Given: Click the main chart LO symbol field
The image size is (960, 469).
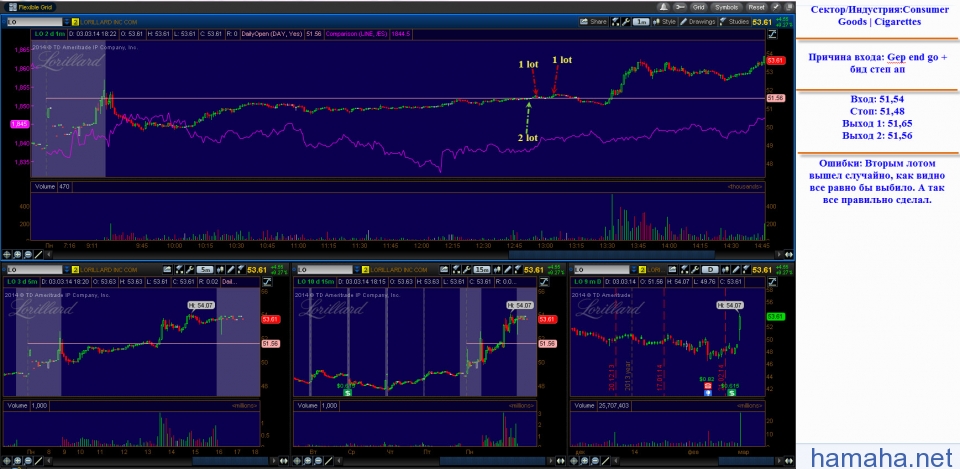Looking at the screenshot, I should pyautogui.click(x=35, y=22).
